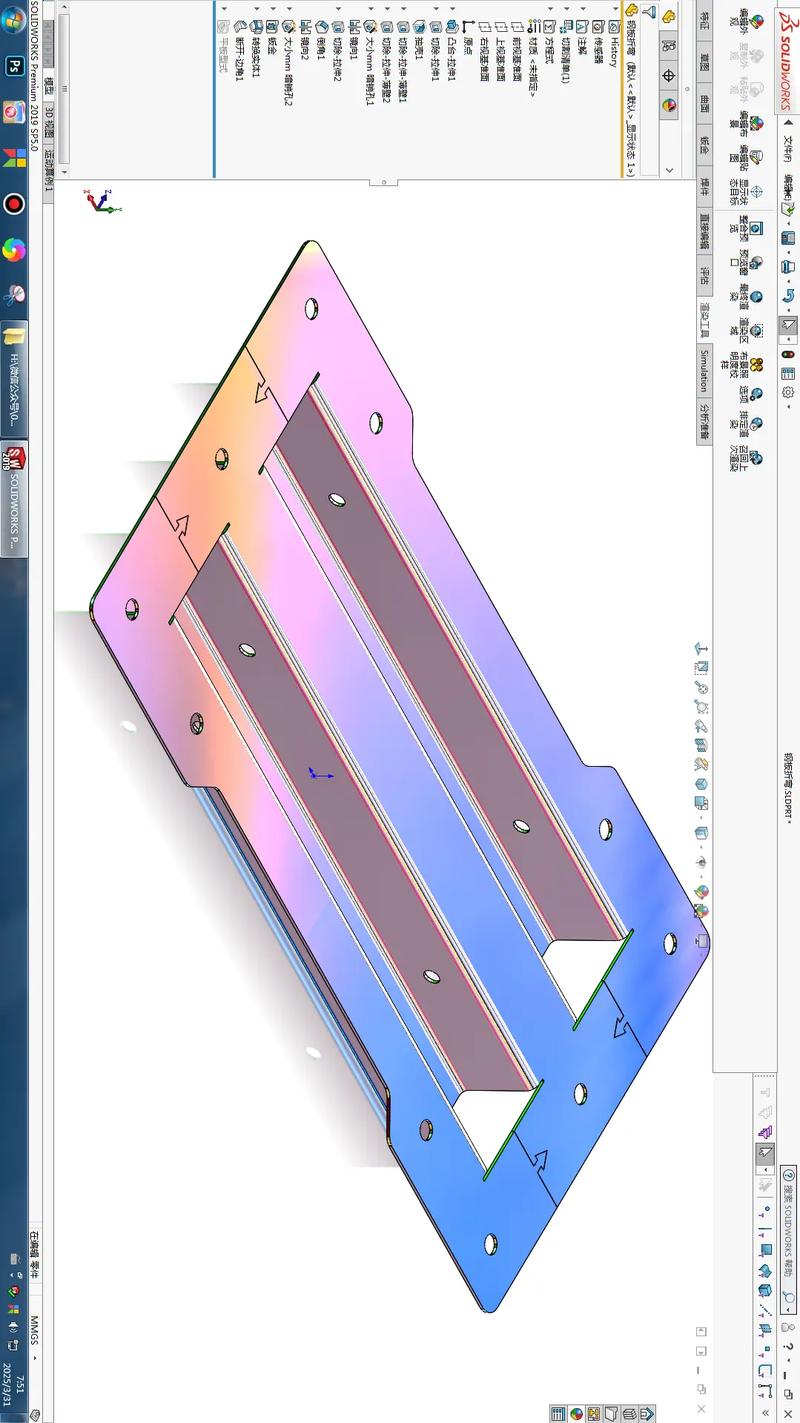Open the 文件(F) menu
The image size is (800, 1423).
coord(787,150)
